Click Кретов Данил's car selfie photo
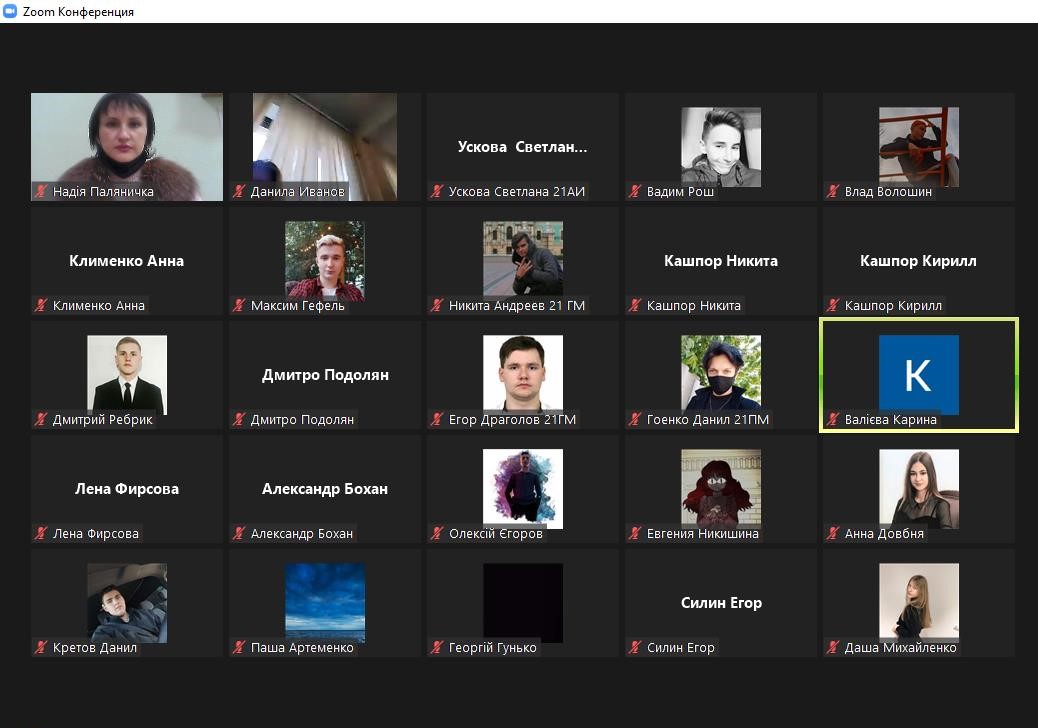The height and width of the screenshot is (728, 1038). (x=127, y=602)
